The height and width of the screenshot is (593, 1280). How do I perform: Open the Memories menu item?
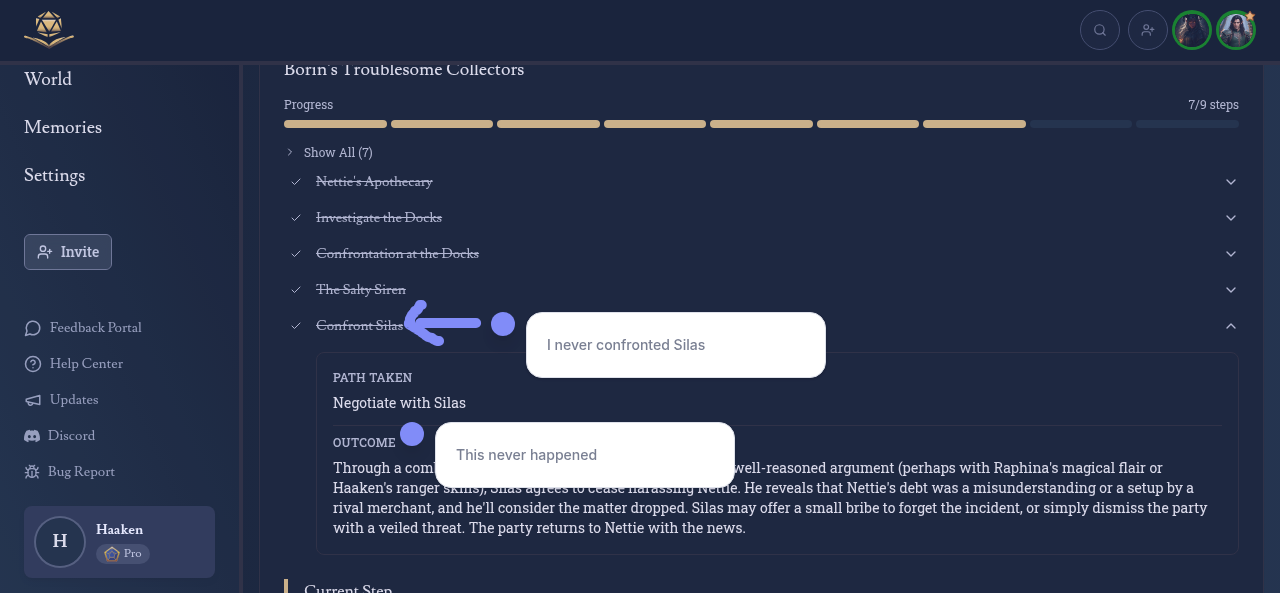tap(63, 127)
